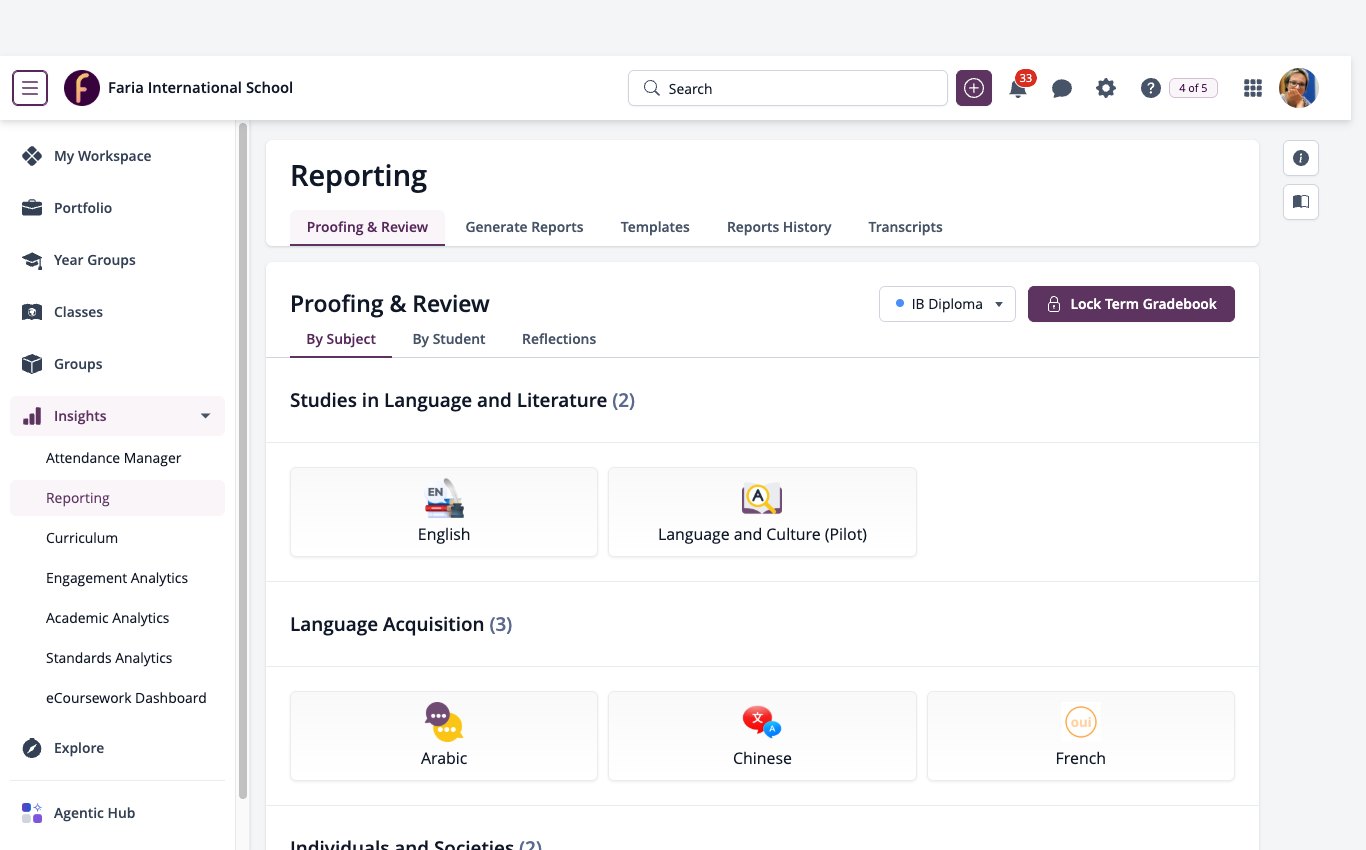
Task: Open the apps grid launcher
Action: (1252, 88)
